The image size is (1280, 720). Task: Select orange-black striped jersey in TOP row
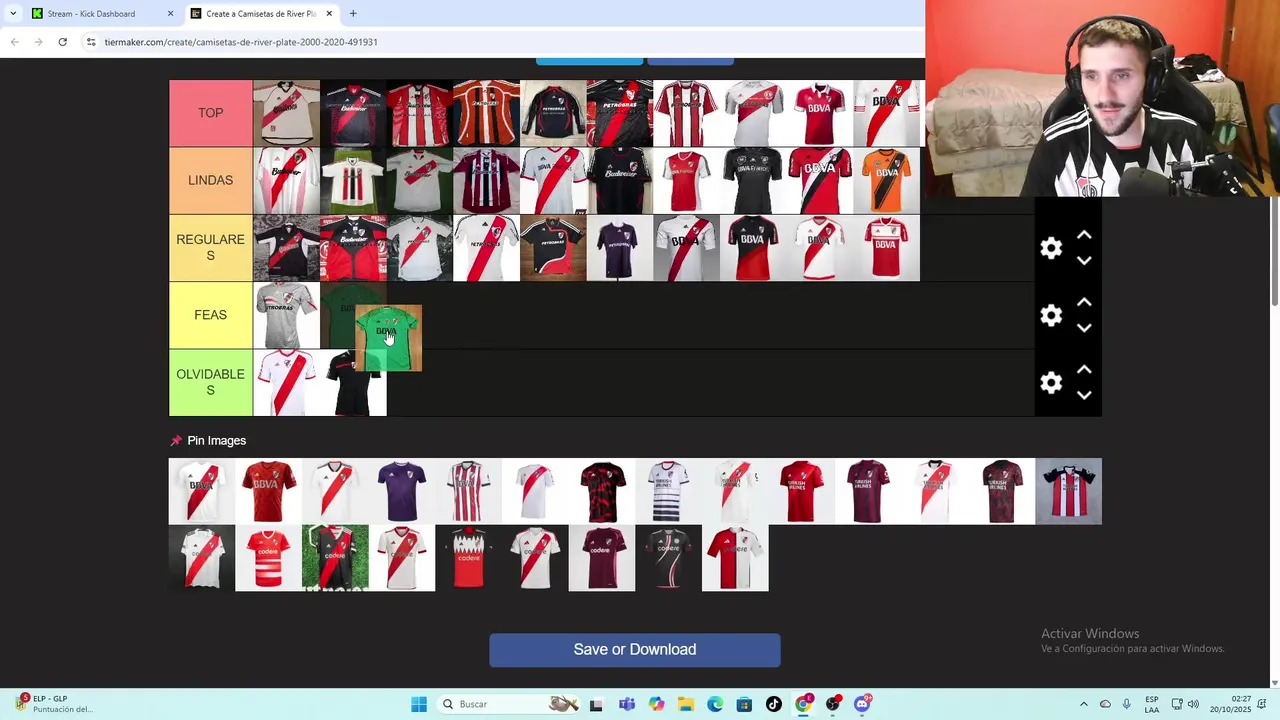[487, 113]
